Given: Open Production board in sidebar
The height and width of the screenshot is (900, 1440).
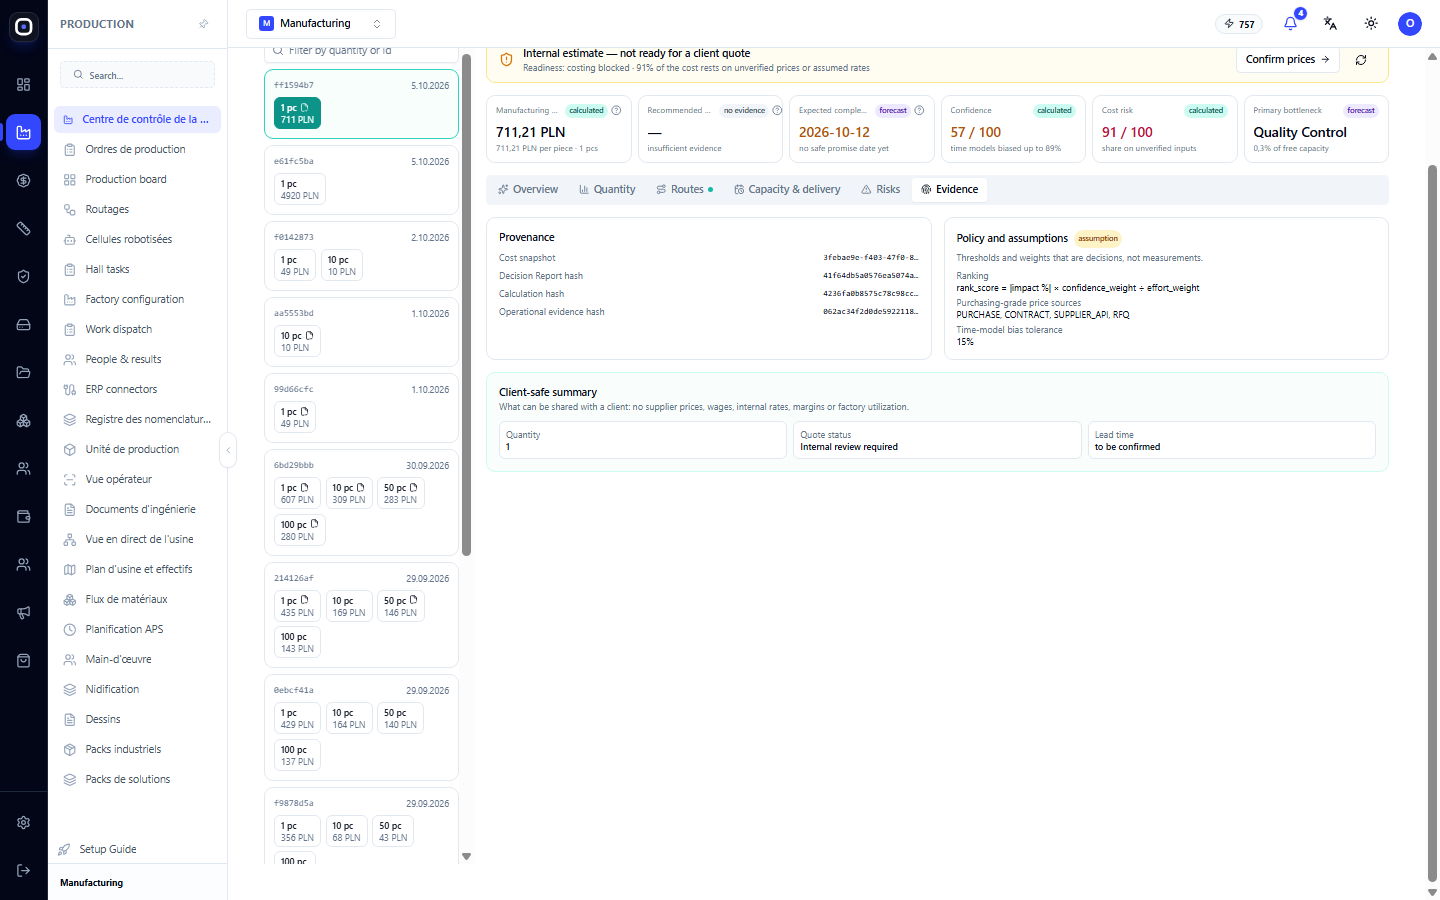Looking at the screenshot, I should point(137,179).
